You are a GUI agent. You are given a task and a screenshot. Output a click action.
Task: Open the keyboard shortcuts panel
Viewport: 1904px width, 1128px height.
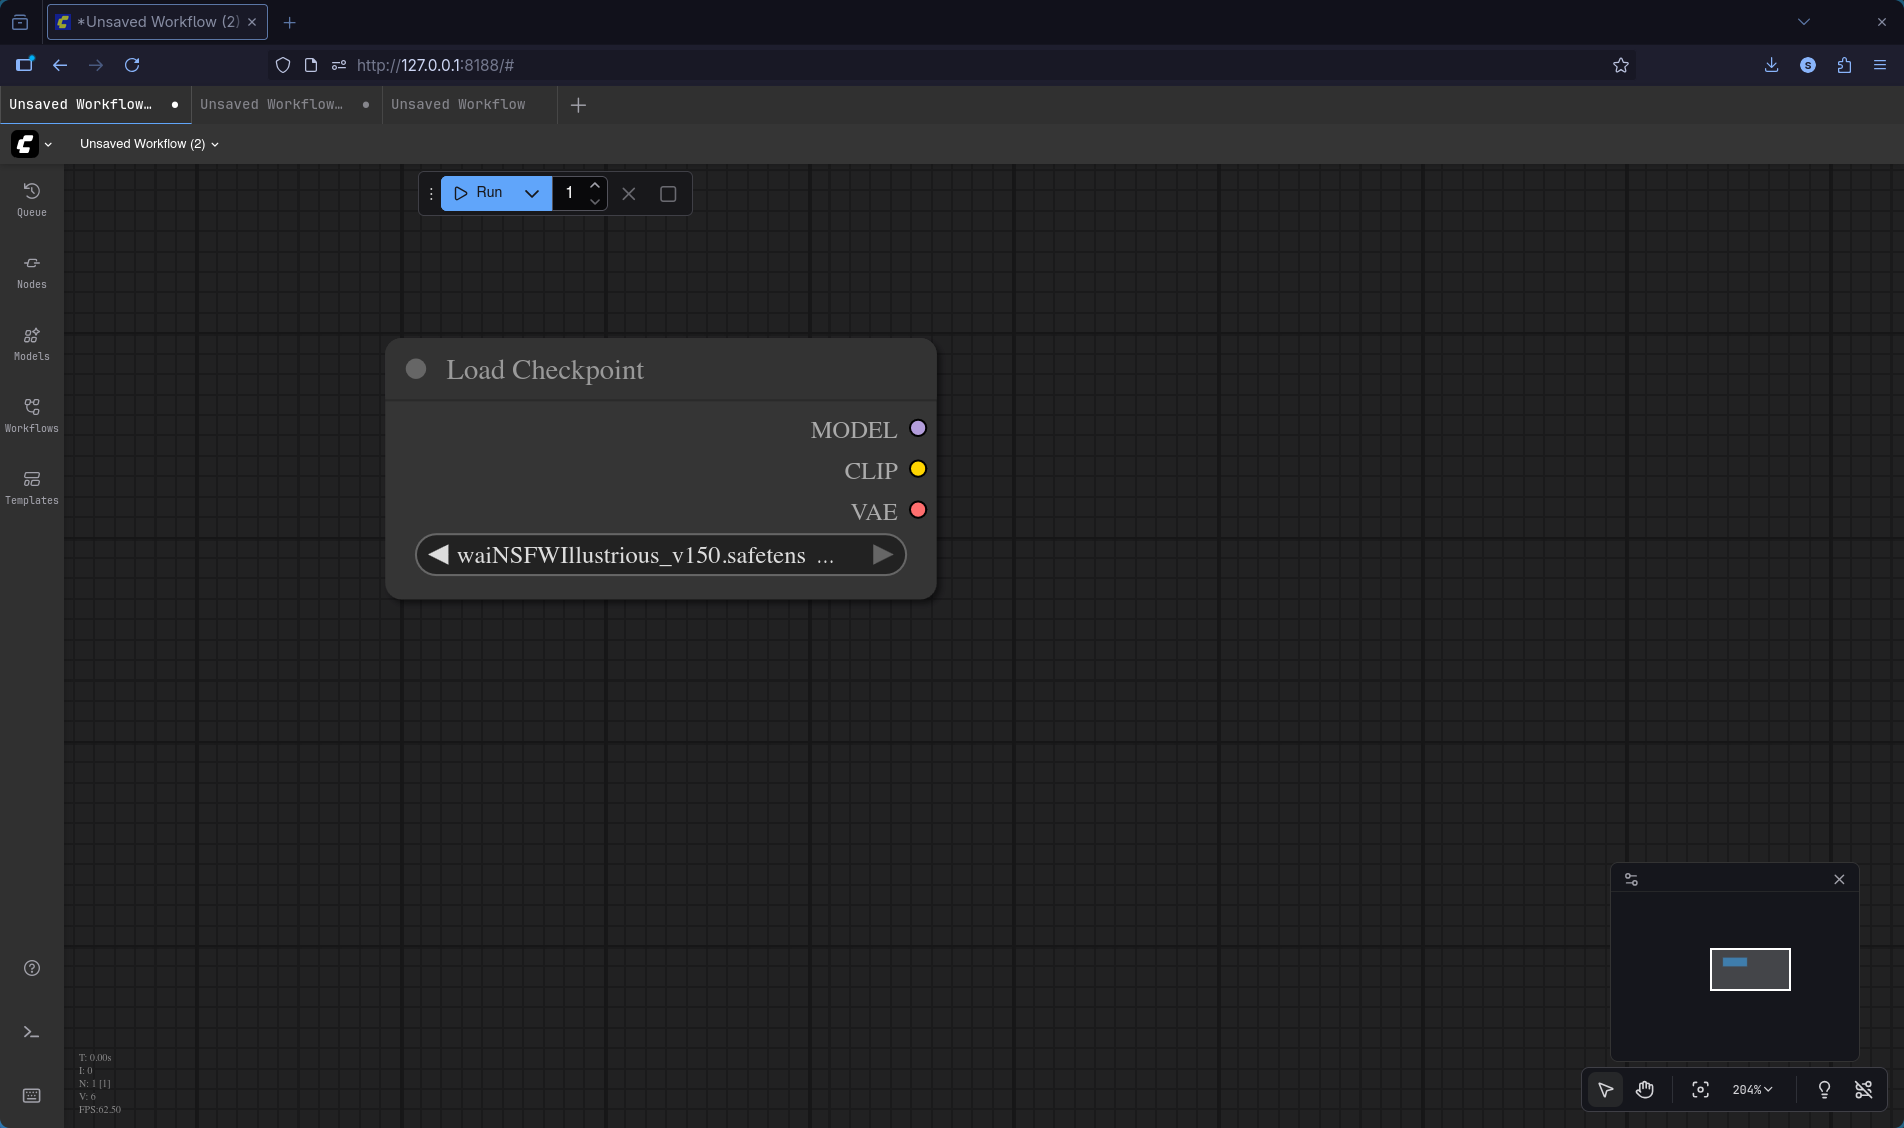tap(31, 1096)
